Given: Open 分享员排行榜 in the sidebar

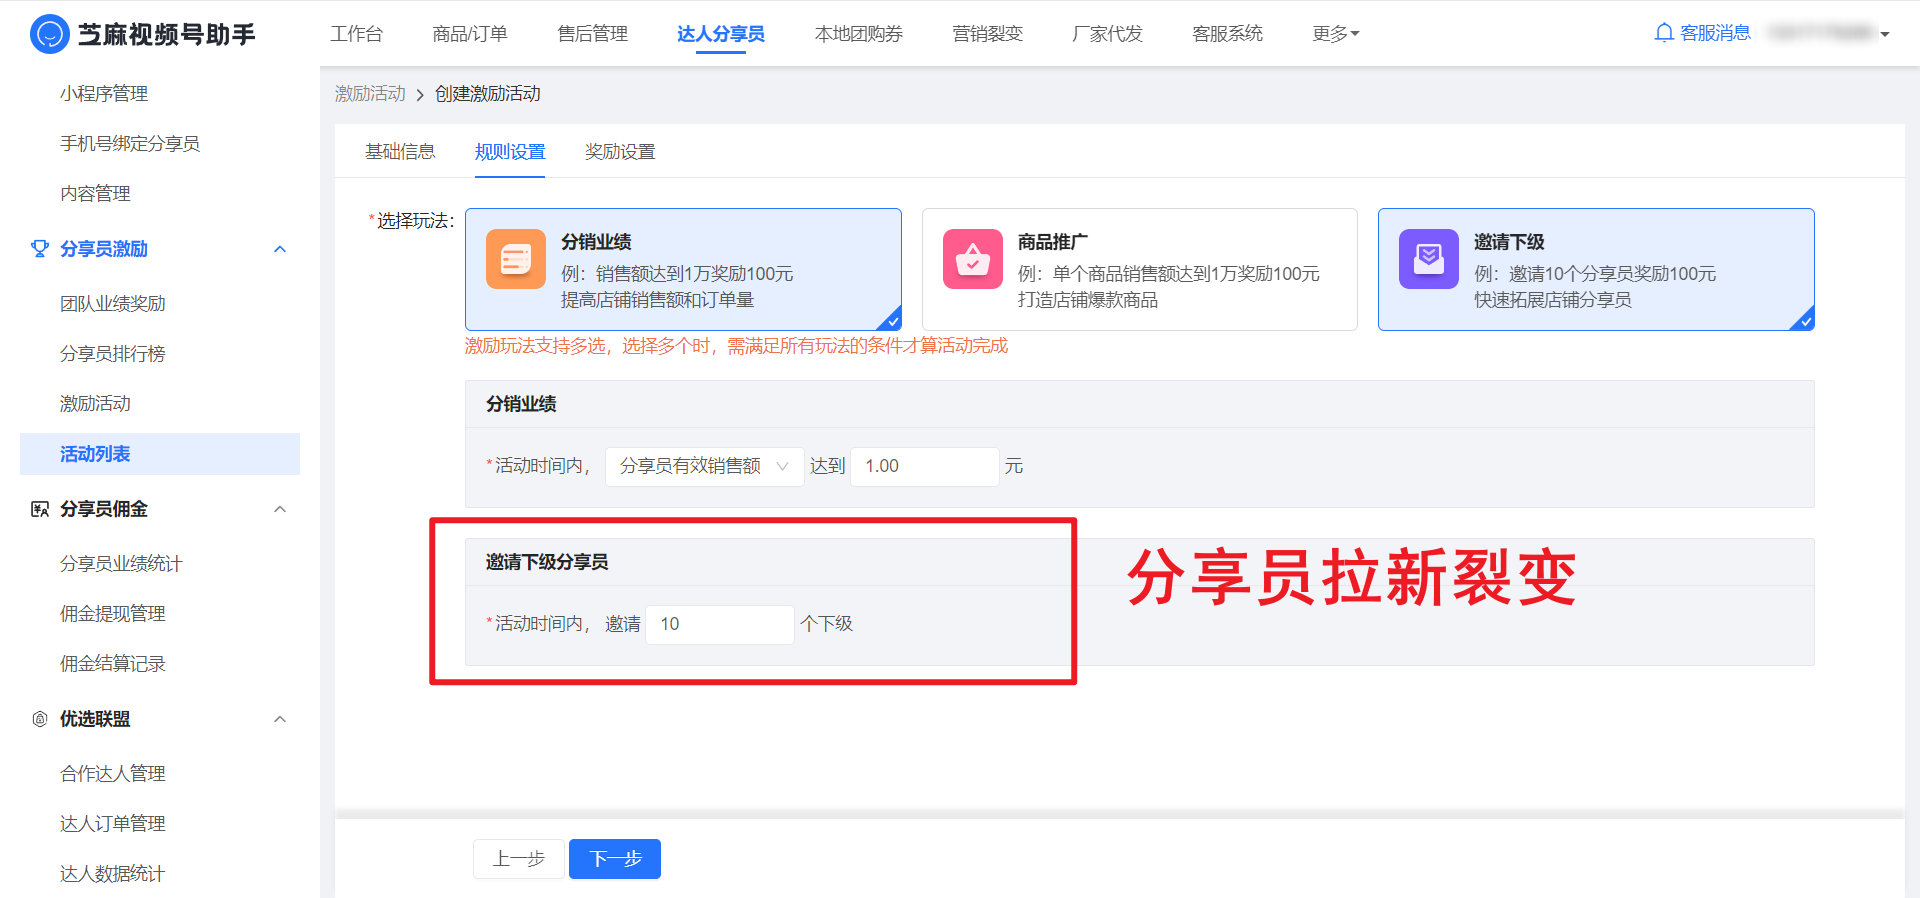Looking at the screenshot, I should pyautogui.click(x=113, y=354).
